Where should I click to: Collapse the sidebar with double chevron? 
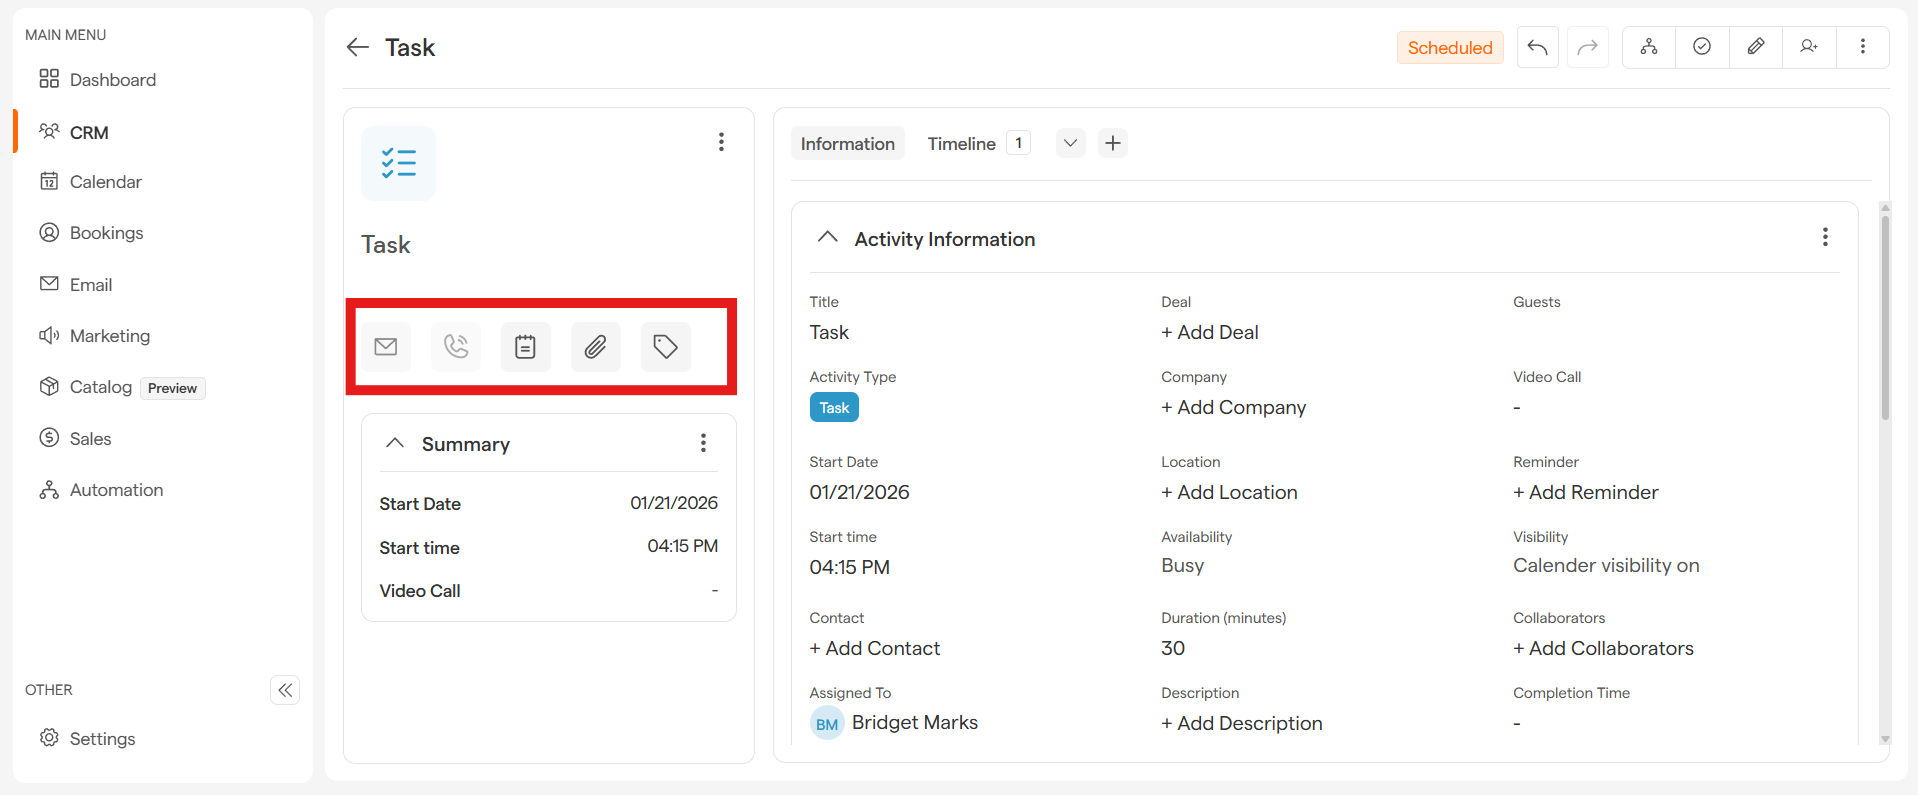[x=285, y=690]
